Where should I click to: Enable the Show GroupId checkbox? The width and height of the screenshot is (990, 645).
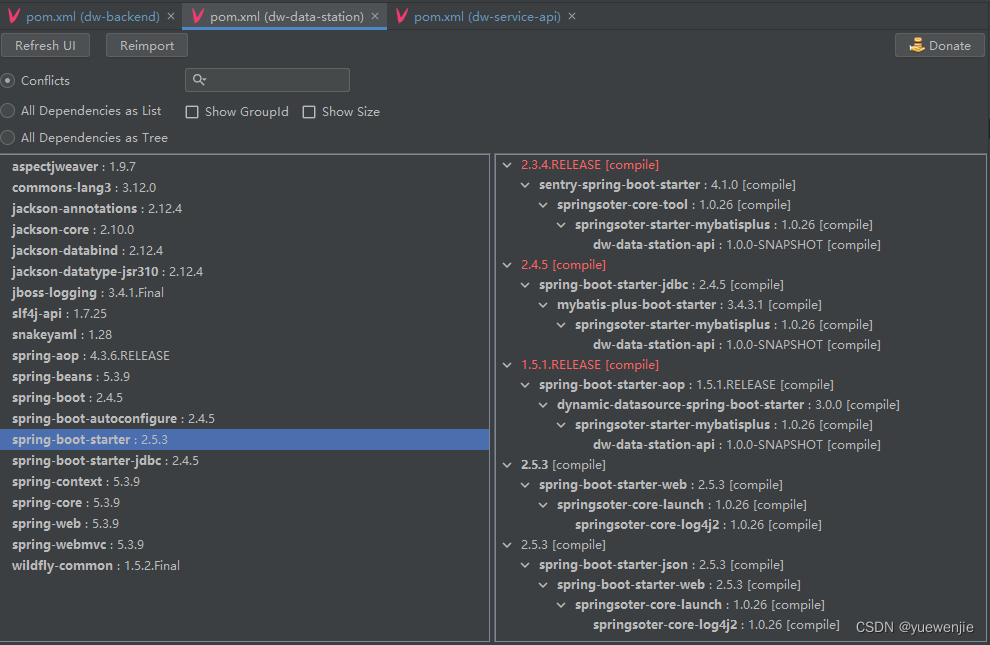pos(192,112)
